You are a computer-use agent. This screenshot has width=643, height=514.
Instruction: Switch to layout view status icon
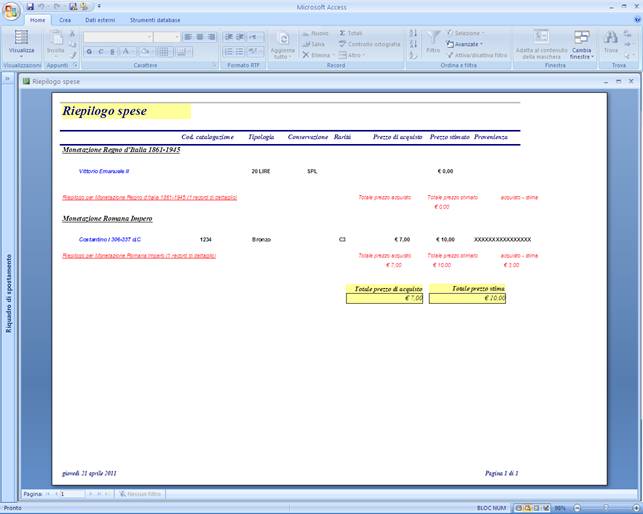(536, 508)
